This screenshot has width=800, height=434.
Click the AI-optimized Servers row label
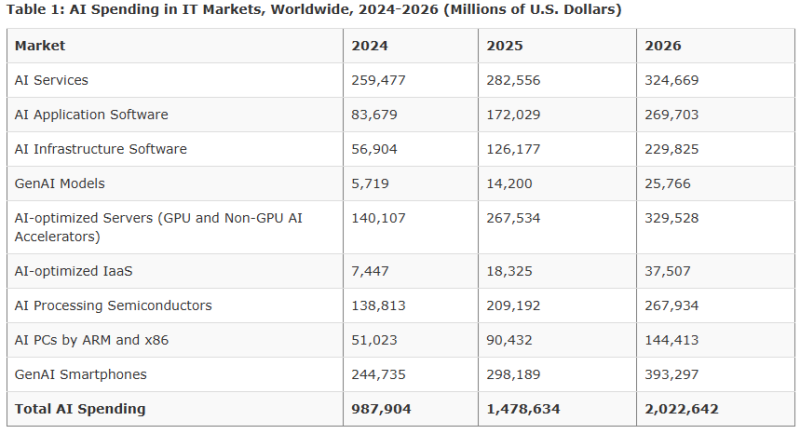159,227
